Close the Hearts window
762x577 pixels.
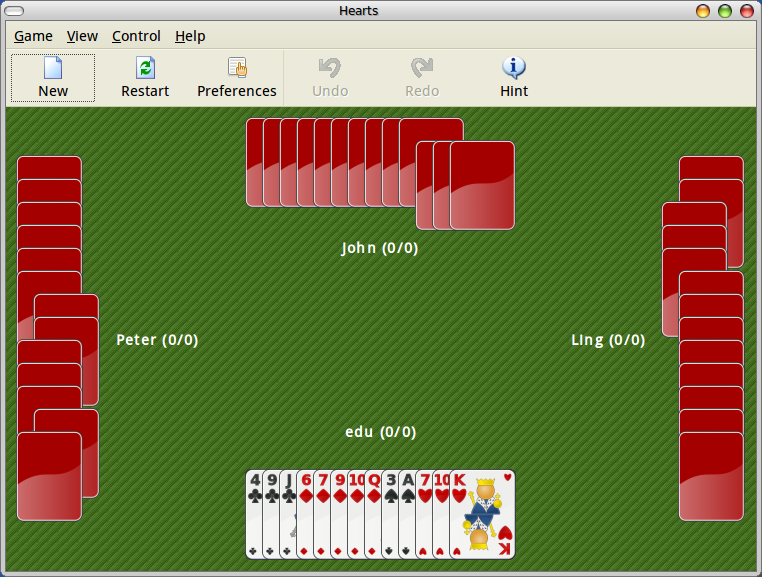coord(745,11)
